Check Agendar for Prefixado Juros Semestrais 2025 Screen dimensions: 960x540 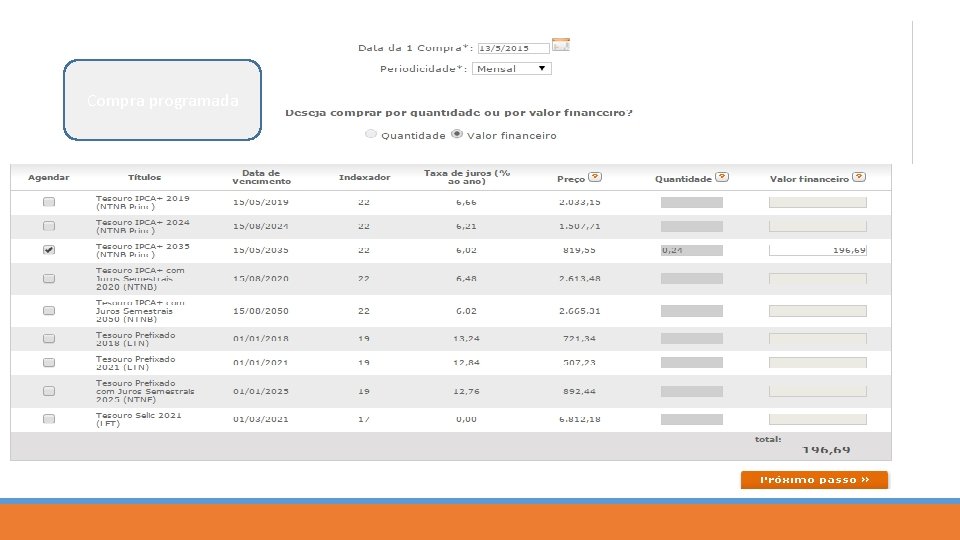click(49, 391)
